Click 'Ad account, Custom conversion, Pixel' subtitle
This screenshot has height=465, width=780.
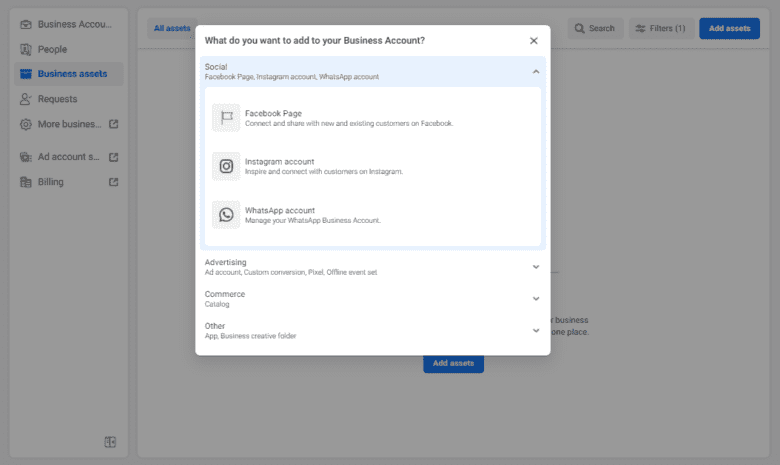[291, 273]
